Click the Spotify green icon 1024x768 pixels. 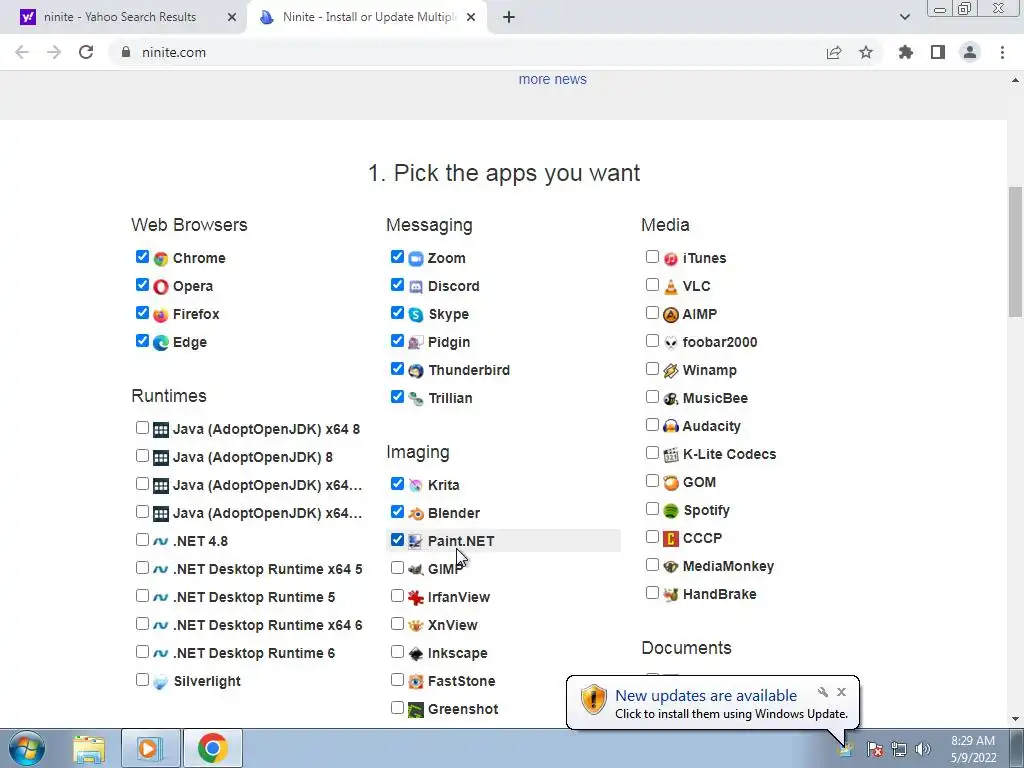pyautogui.click(x=671, y=511)
